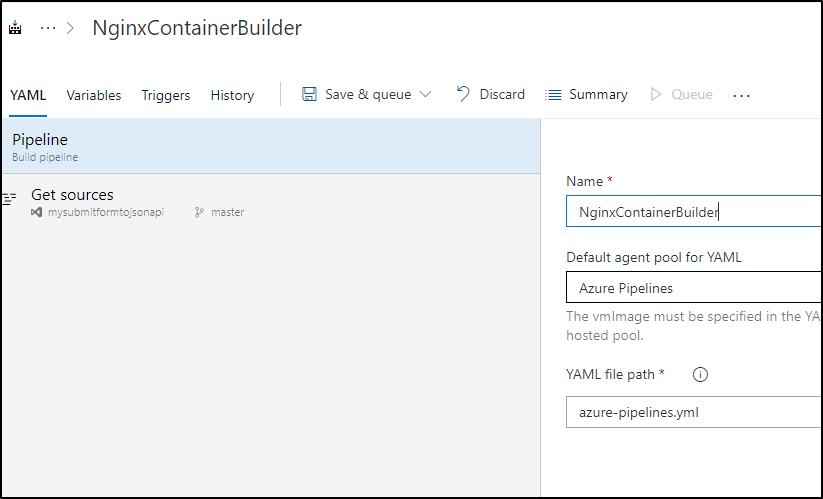Click the Queue button label

tap(692, 94)
